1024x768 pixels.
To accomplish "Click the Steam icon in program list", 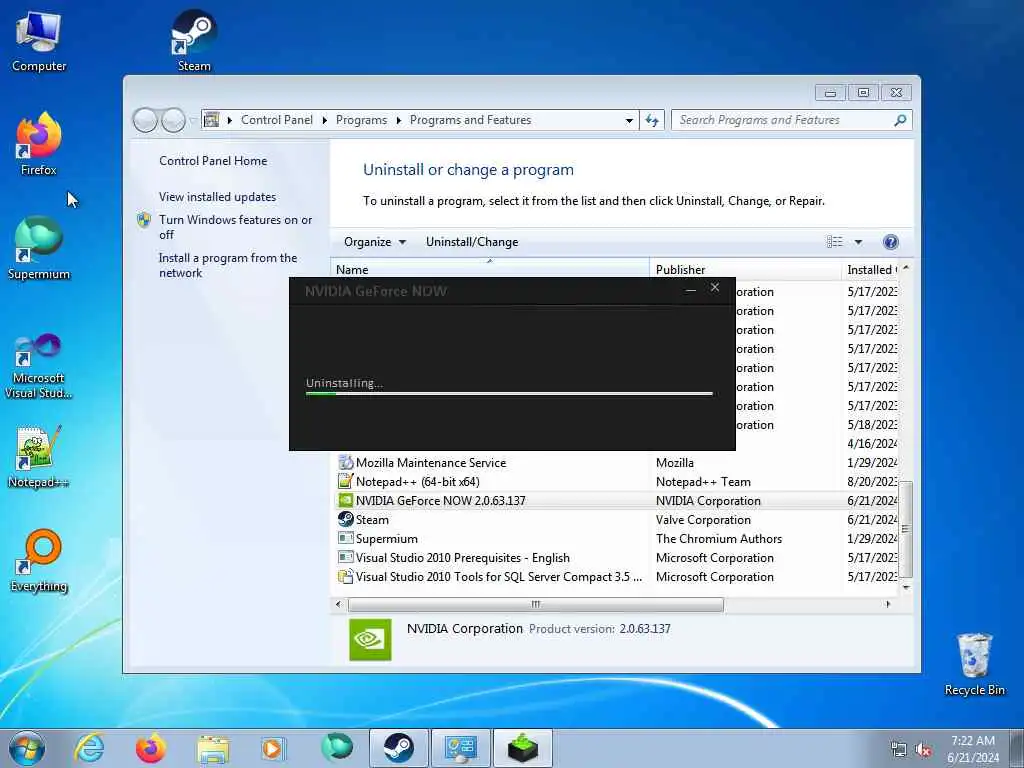I will pos(345,519).
